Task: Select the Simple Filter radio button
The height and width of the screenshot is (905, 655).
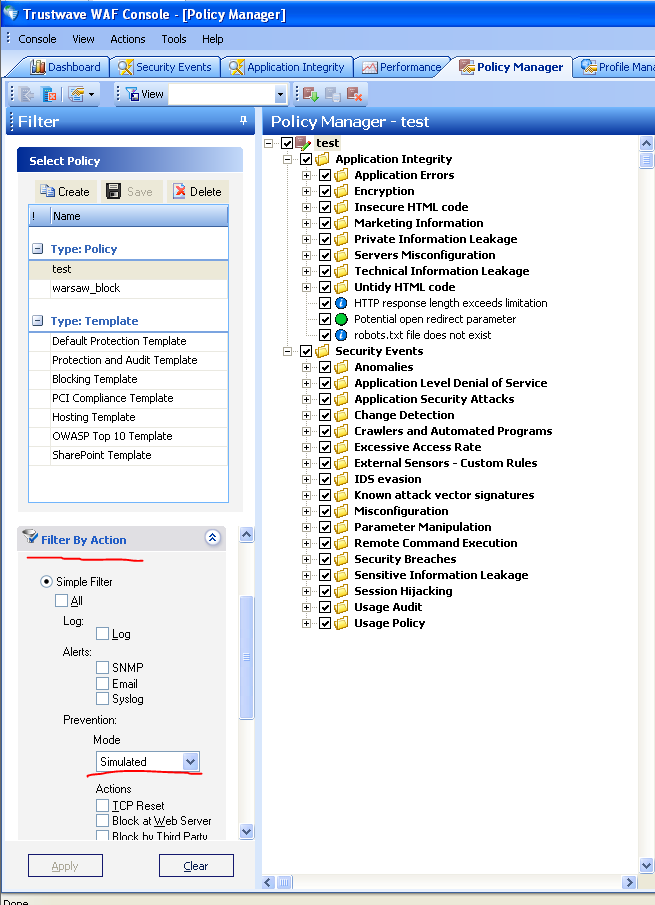Action: [x=46, y=581]
